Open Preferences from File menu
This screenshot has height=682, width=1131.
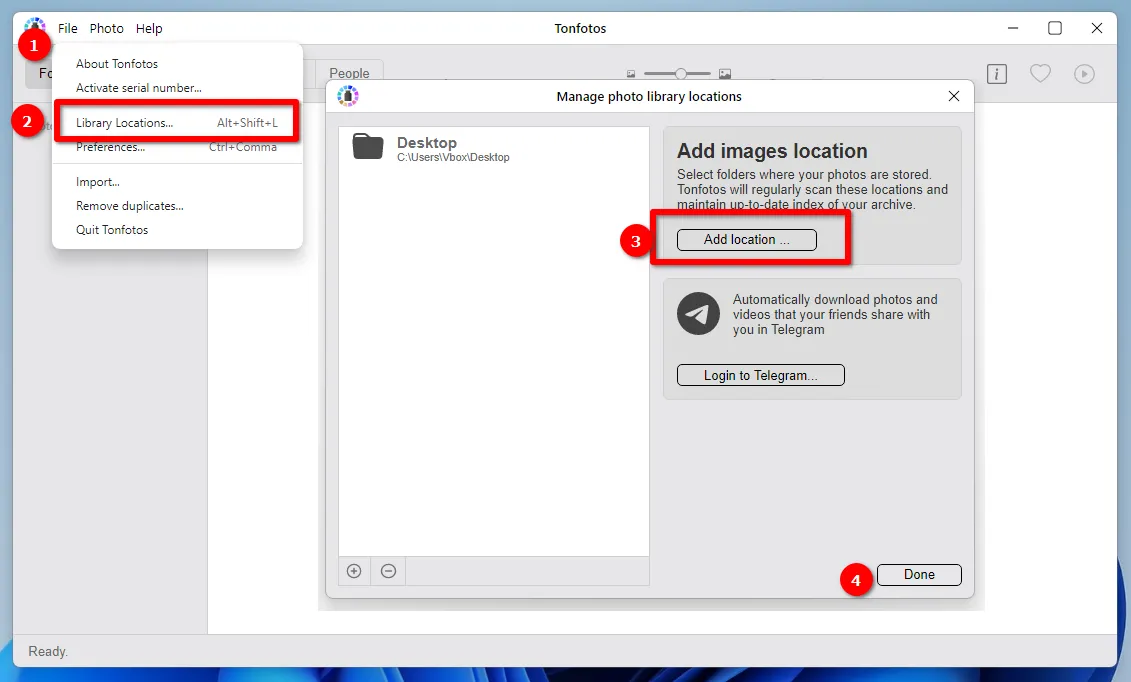tap(177, 147)
